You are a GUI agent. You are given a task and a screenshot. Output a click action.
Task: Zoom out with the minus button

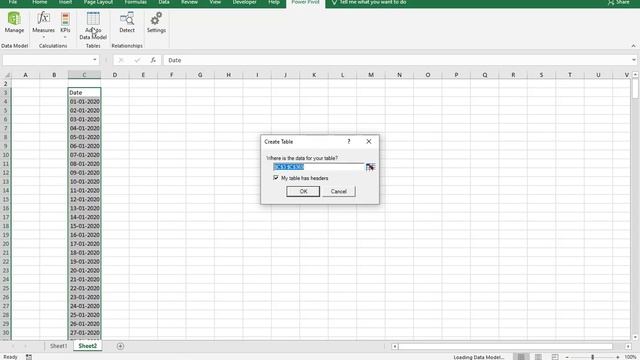point(567,357)
